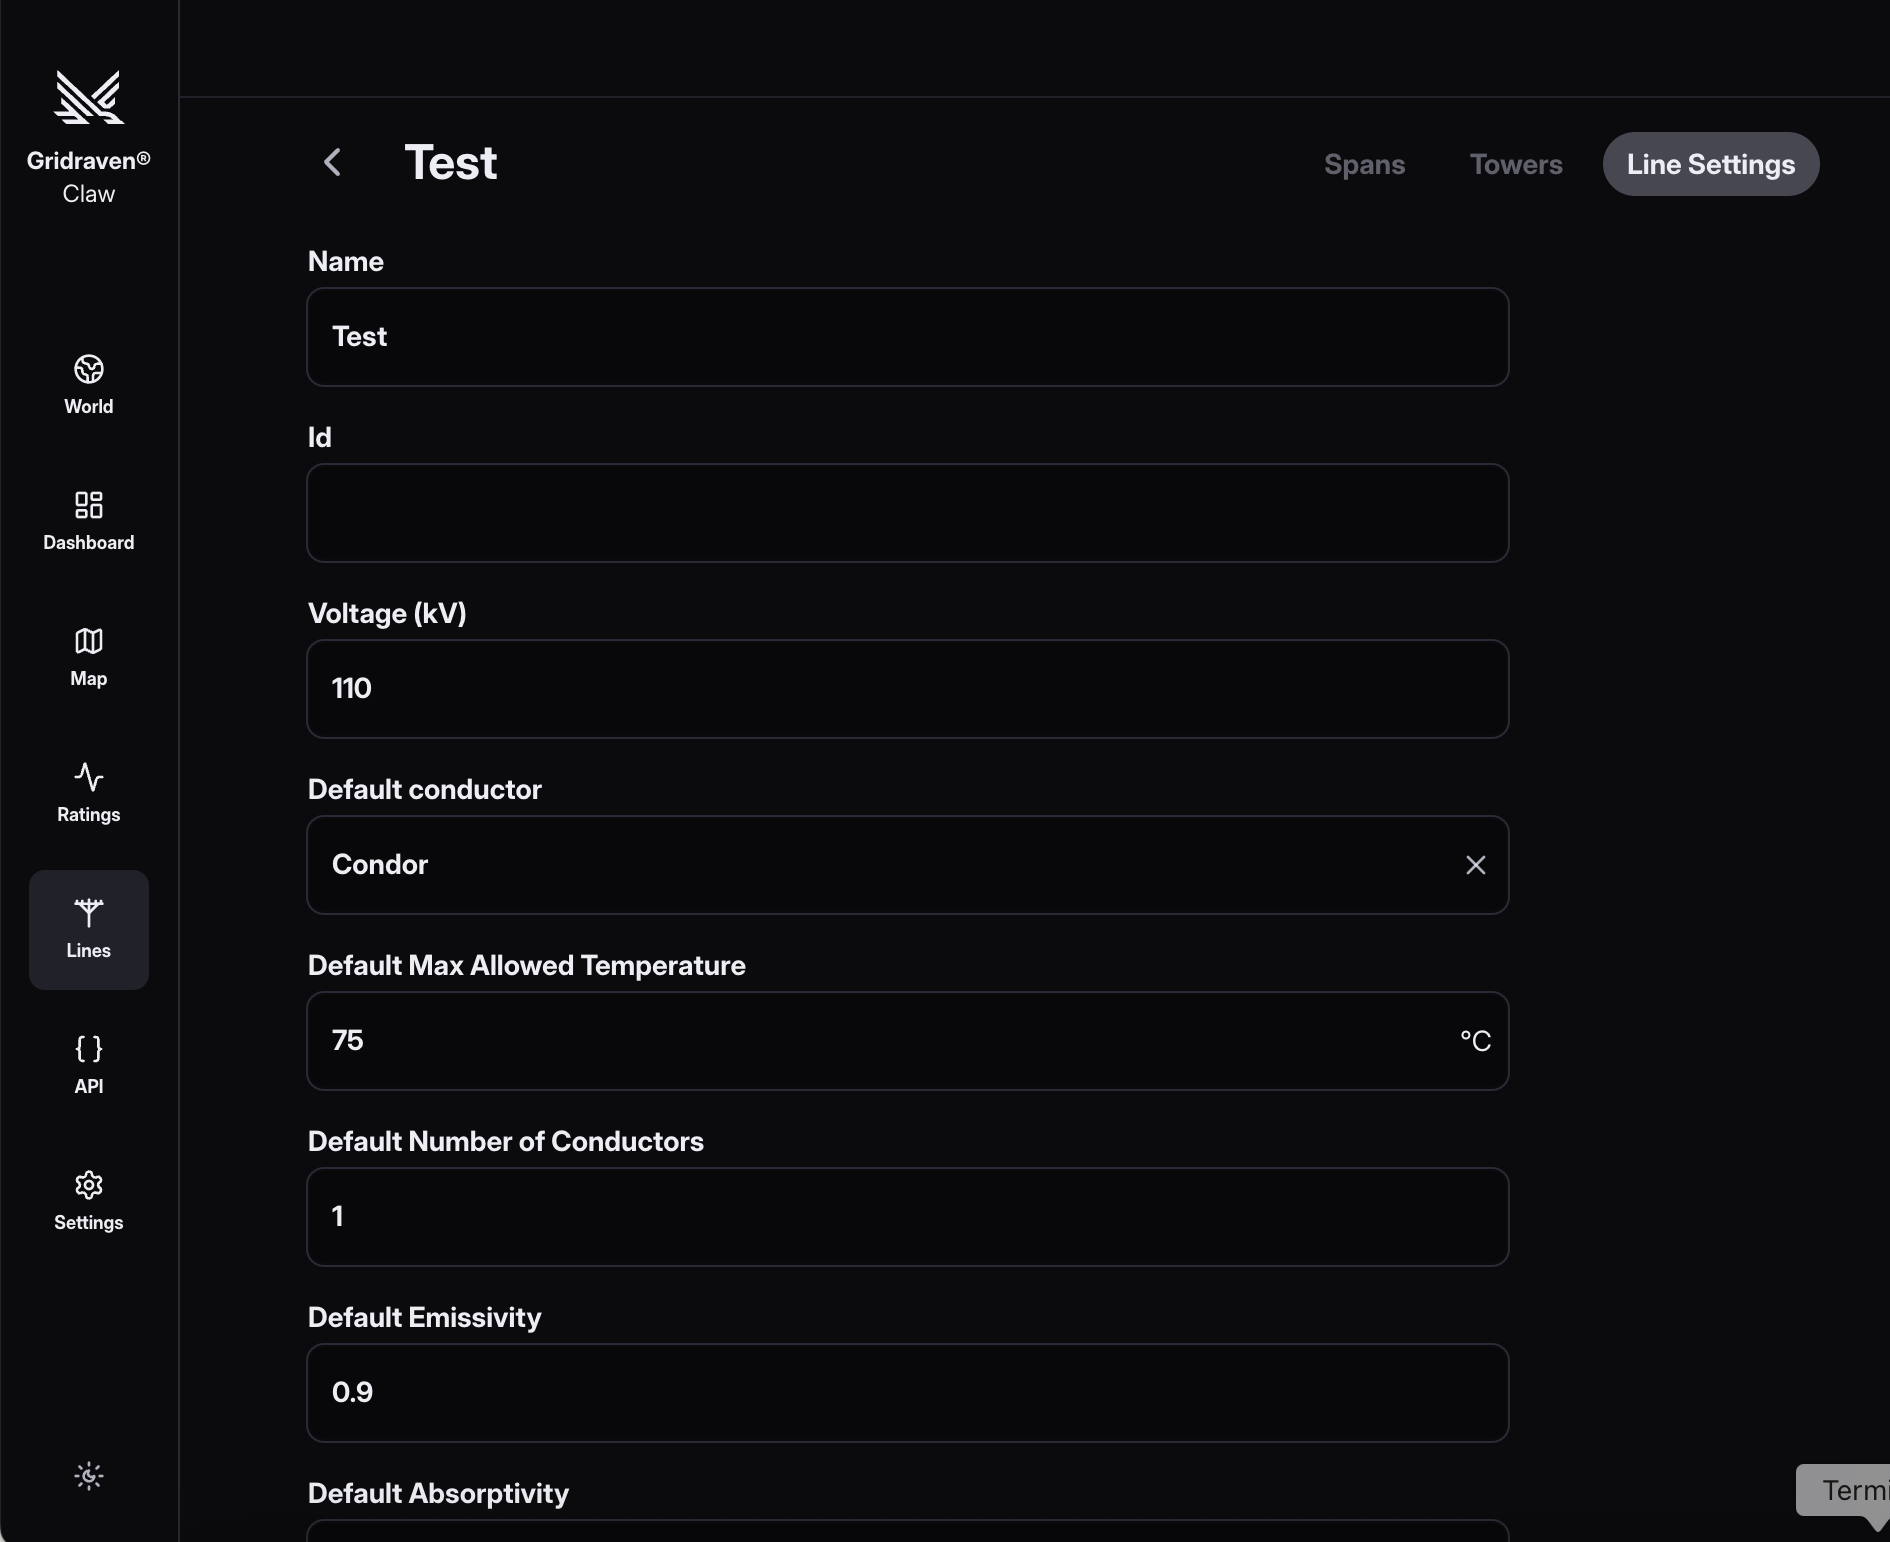Open the World globe icon
The image size is (1890, 1542).
point(89,369)
